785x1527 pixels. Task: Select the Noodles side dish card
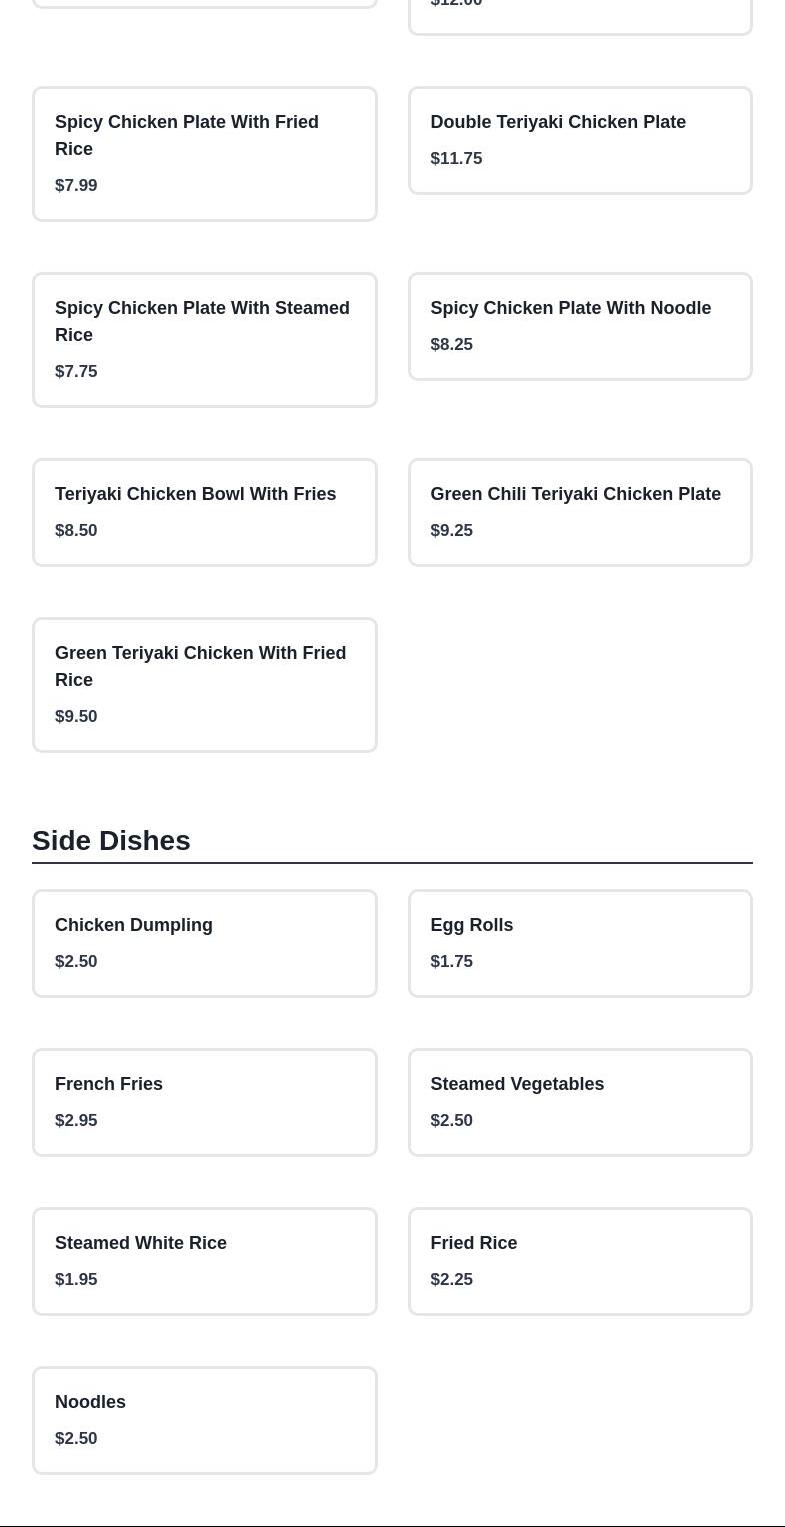[204, 1420]
